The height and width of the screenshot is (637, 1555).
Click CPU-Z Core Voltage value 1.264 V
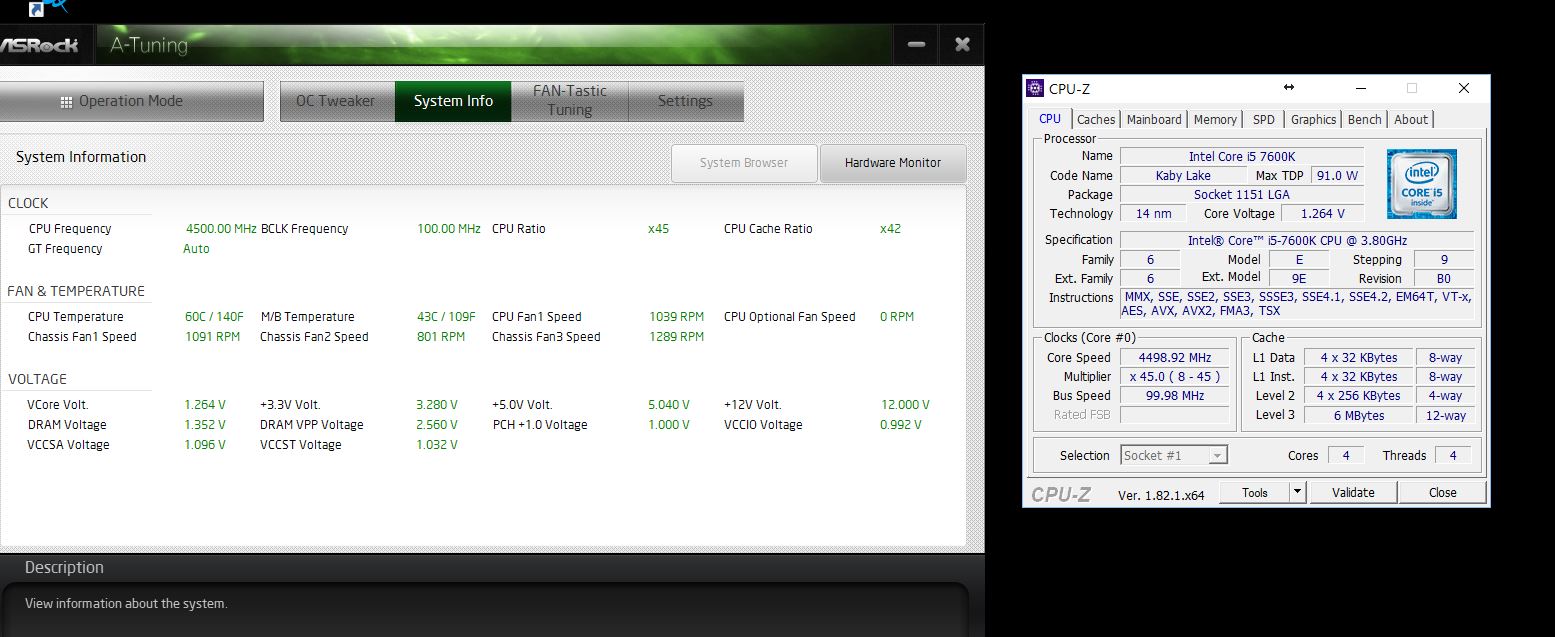click(x=1323, y=213)
